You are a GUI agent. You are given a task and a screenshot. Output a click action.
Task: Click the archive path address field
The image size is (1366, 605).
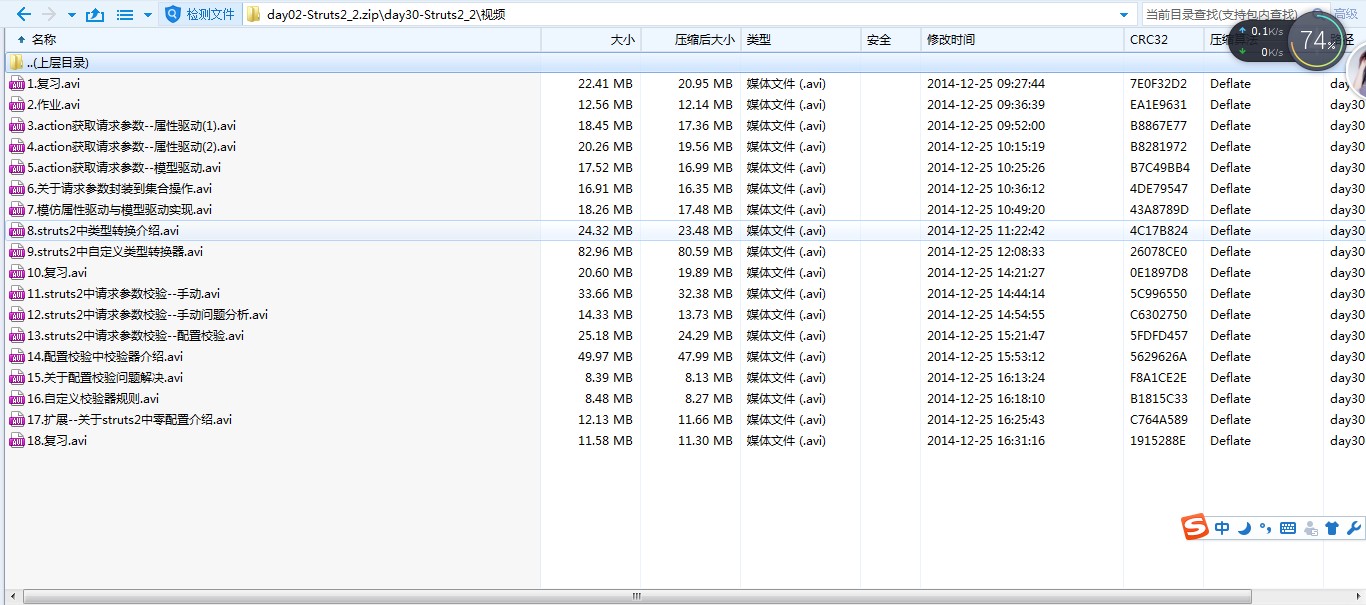click(x=690, y=14)
